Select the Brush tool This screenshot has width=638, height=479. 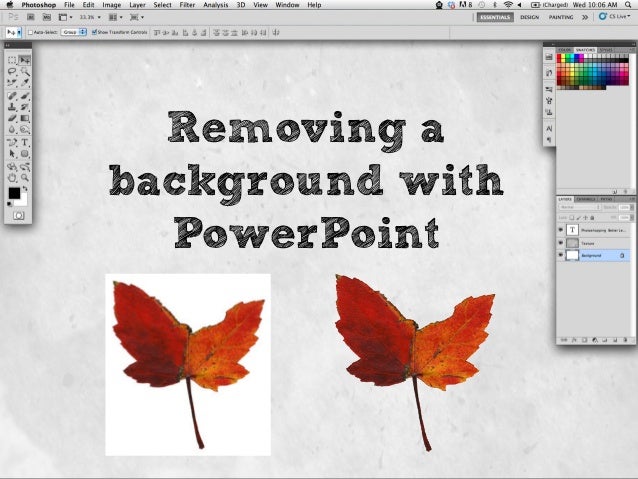(x=25, y=96)
